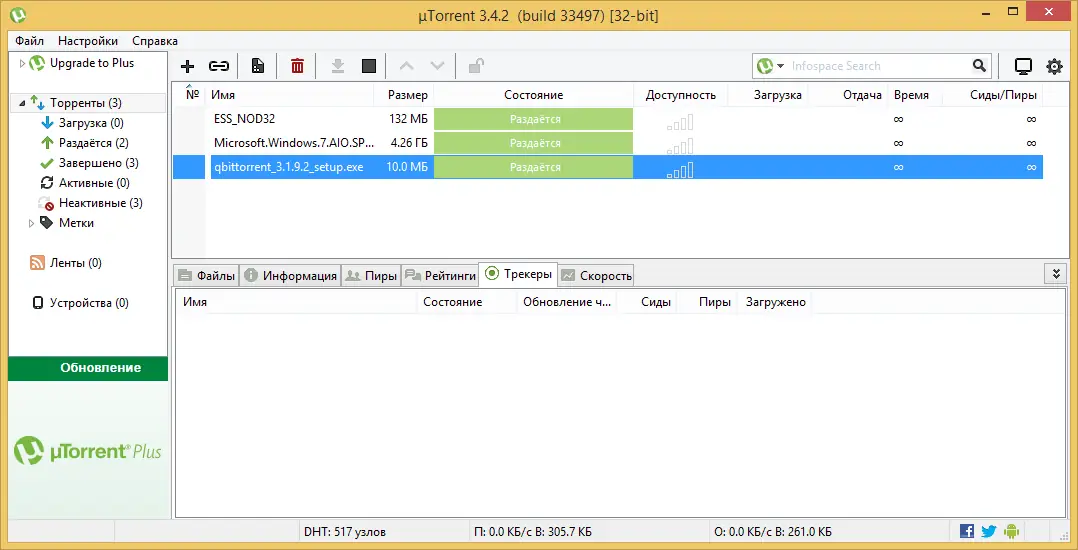
Task: Select Раздаётся (2) filter
Action: click(94, 143)
